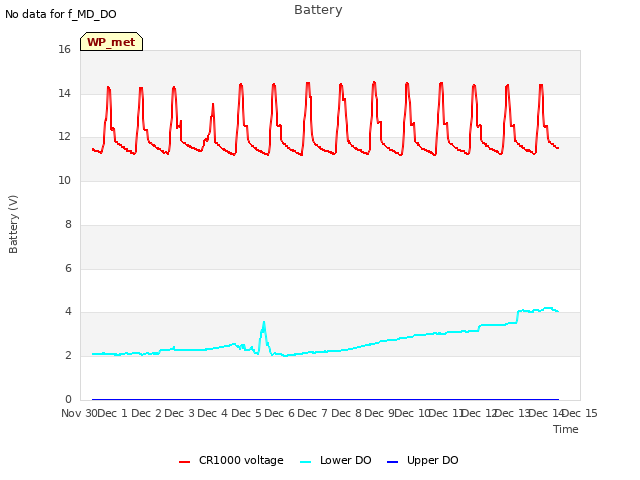Click the cyan Lower DO legend swatch

[305, 462]
